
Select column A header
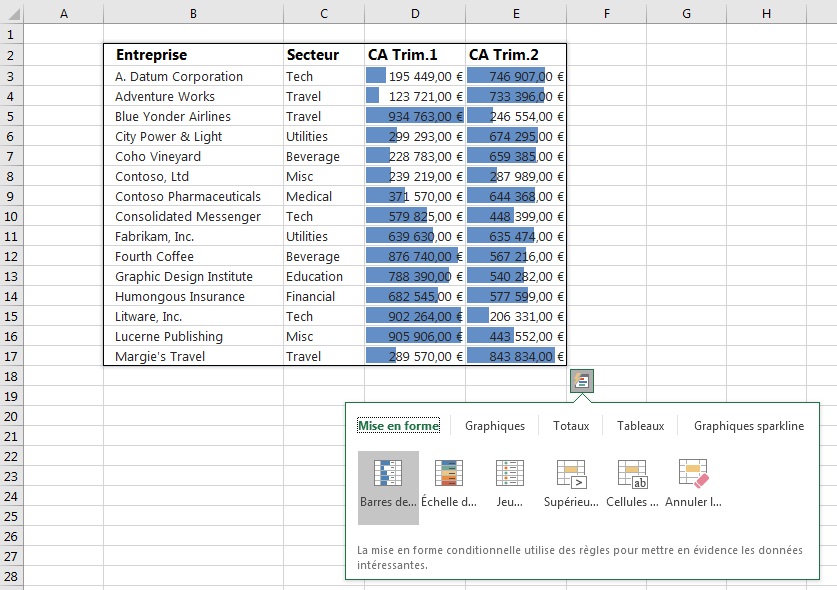(64, 13)
